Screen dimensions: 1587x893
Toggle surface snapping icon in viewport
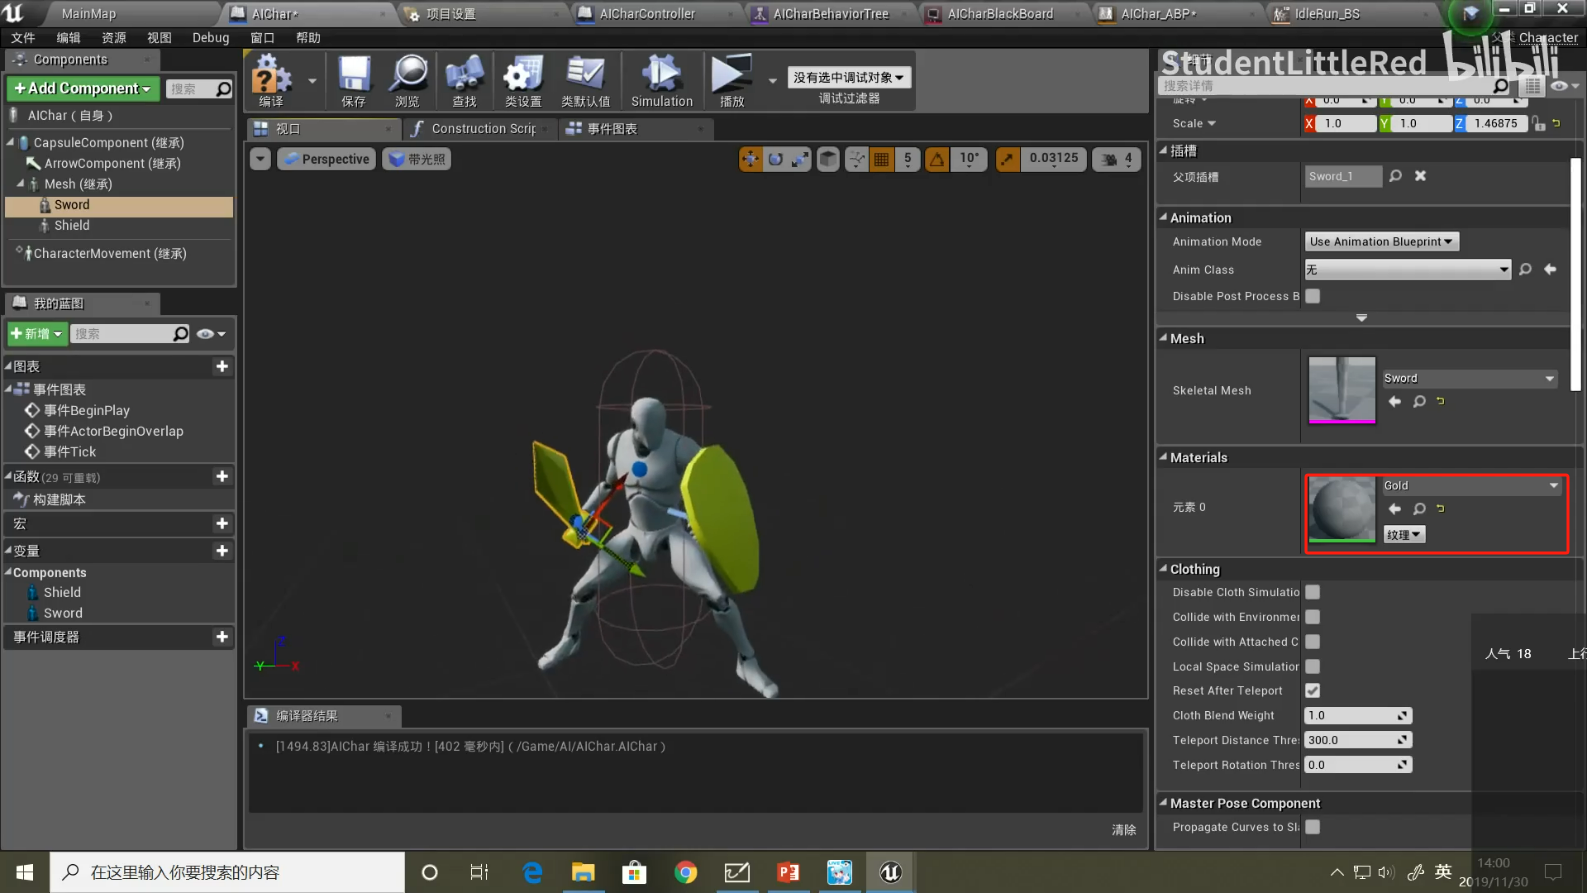pyautogui.click(x=856, y=159)
